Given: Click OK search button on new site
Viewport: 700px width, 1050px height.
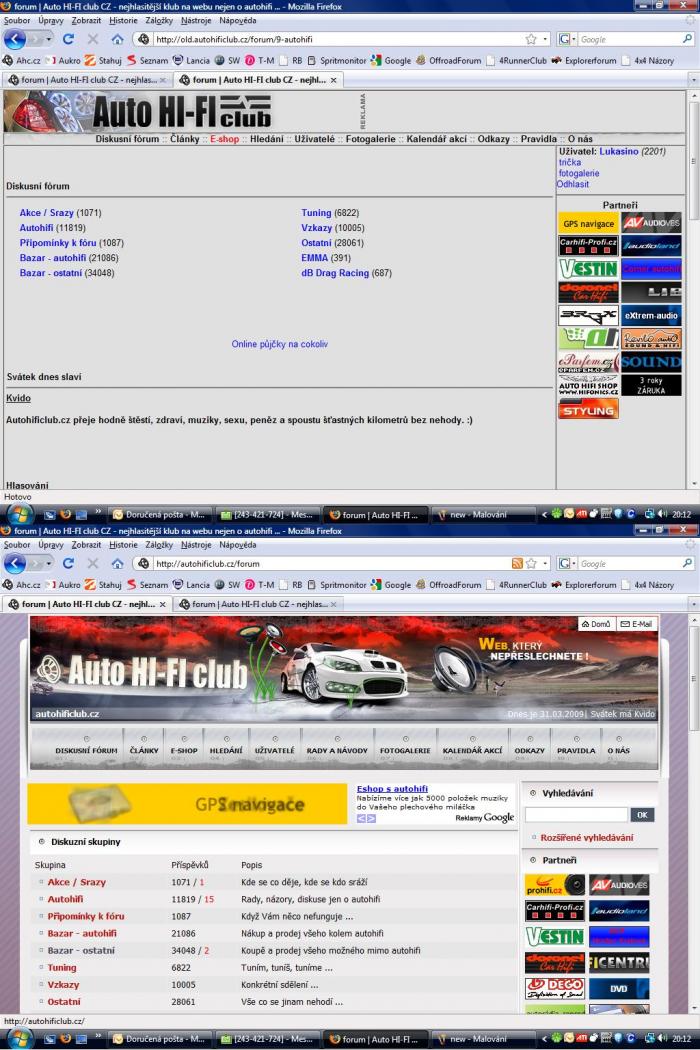Looking at the screenshot, I should 642,815.
